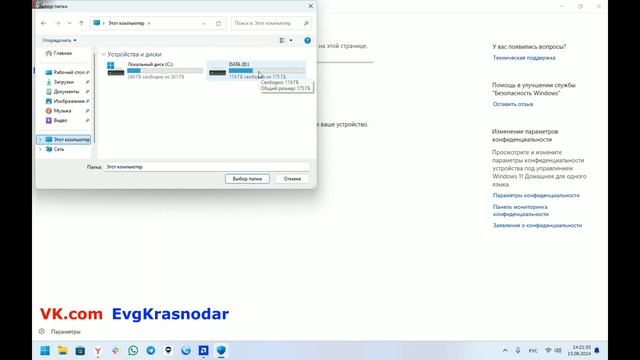Cancel dialog with 'Отмена' button
640x360 pixels.
(292, 179)
